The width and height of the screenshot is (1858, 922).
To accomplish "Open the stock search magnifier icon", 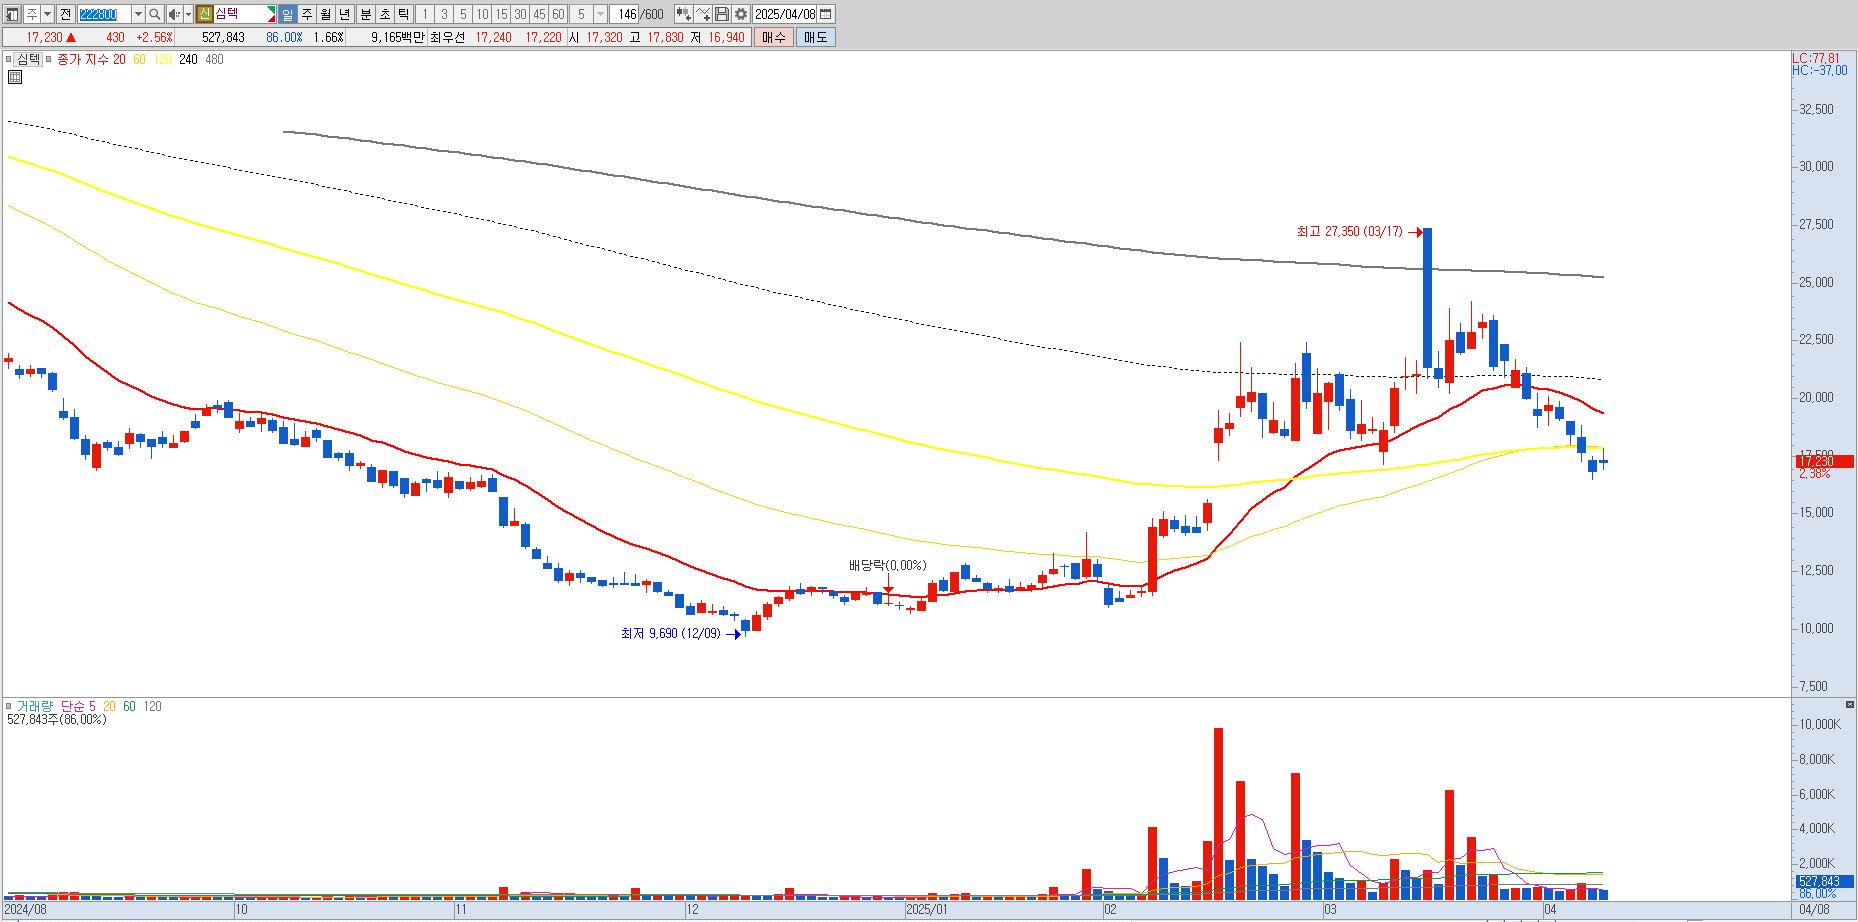I will pos(155,14).
